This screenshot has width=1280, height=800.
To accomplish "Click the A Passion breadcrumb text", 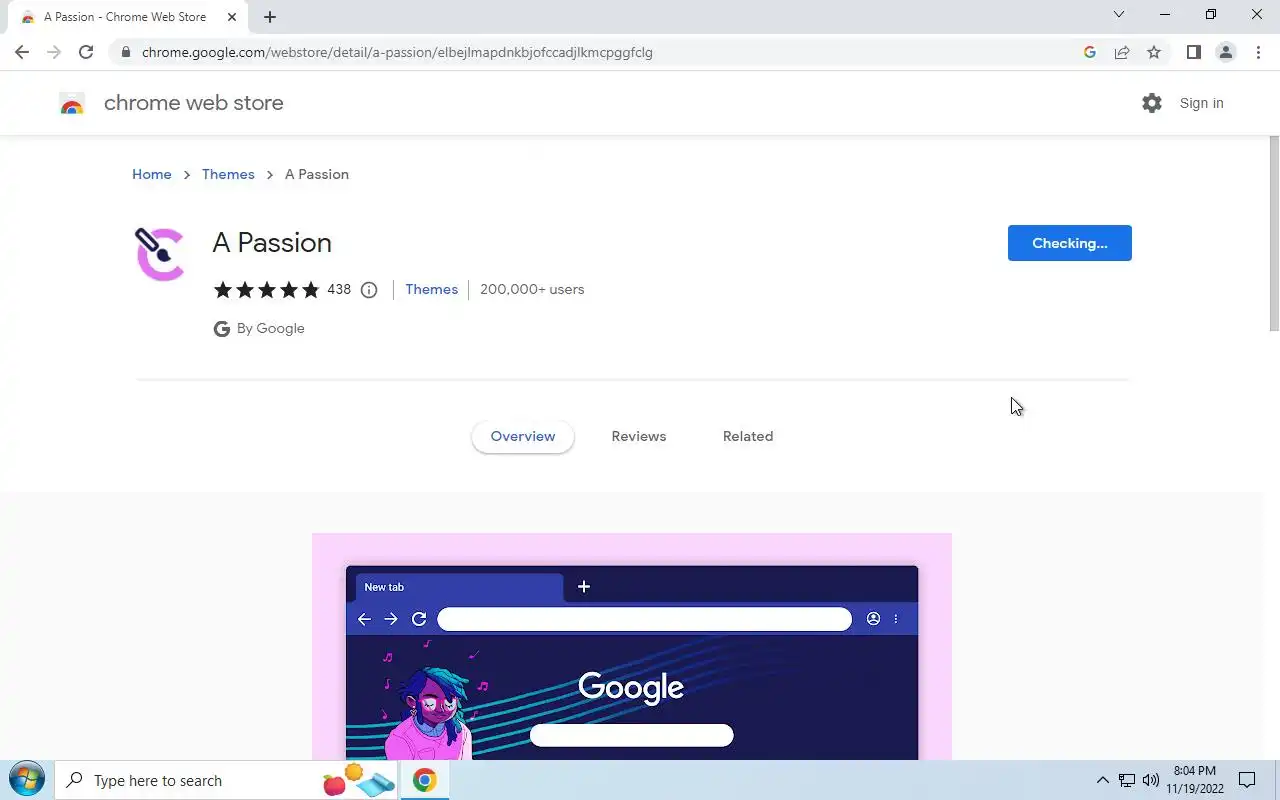I will [x=317, y=174].
